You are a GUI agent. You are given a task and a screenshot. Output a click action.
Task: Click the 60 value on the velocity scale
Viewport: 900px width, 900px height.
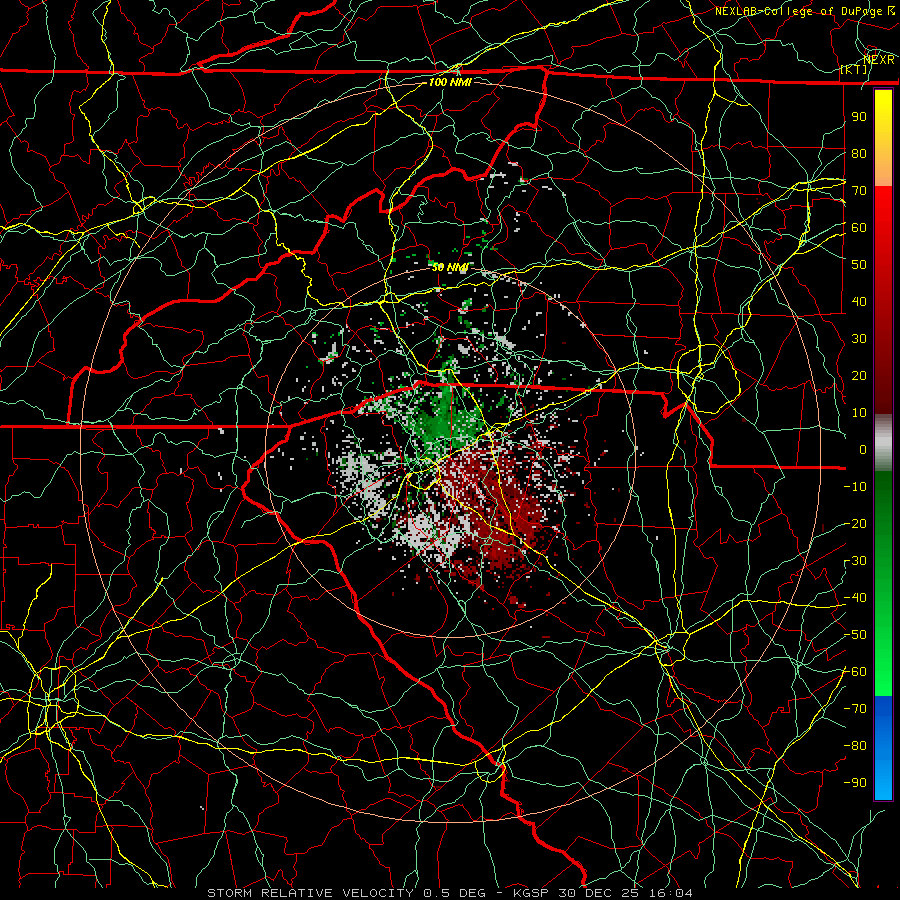(859, 227)
